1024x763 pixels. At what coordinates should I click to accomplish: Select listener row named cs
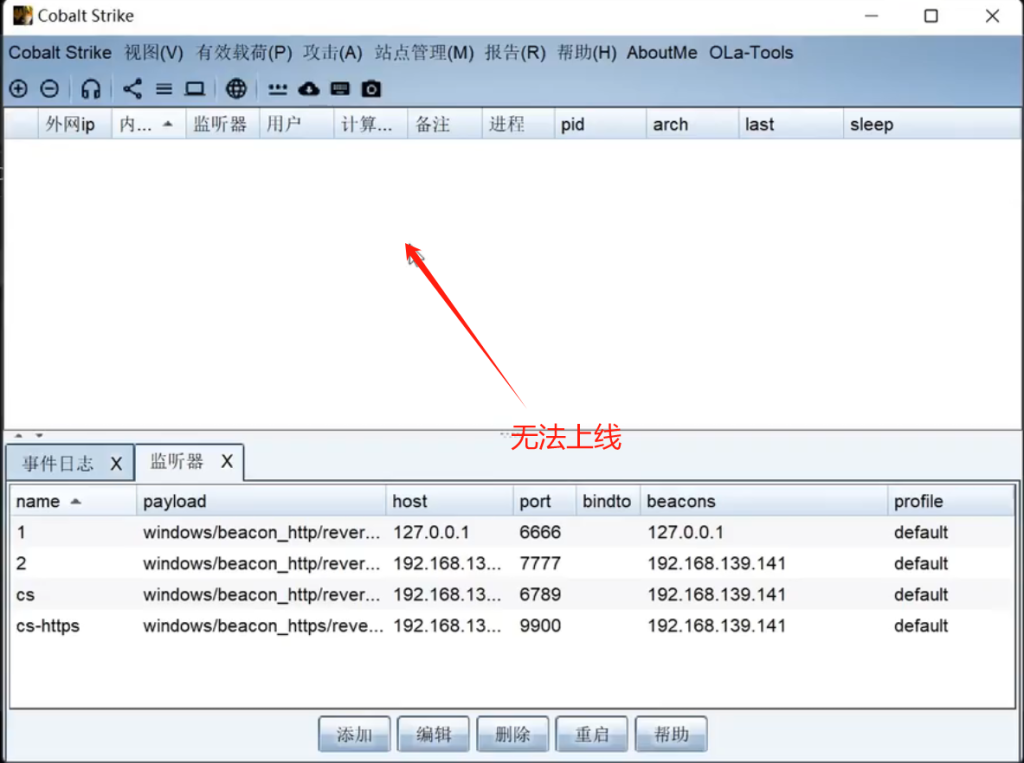click(x=512, y=594)
